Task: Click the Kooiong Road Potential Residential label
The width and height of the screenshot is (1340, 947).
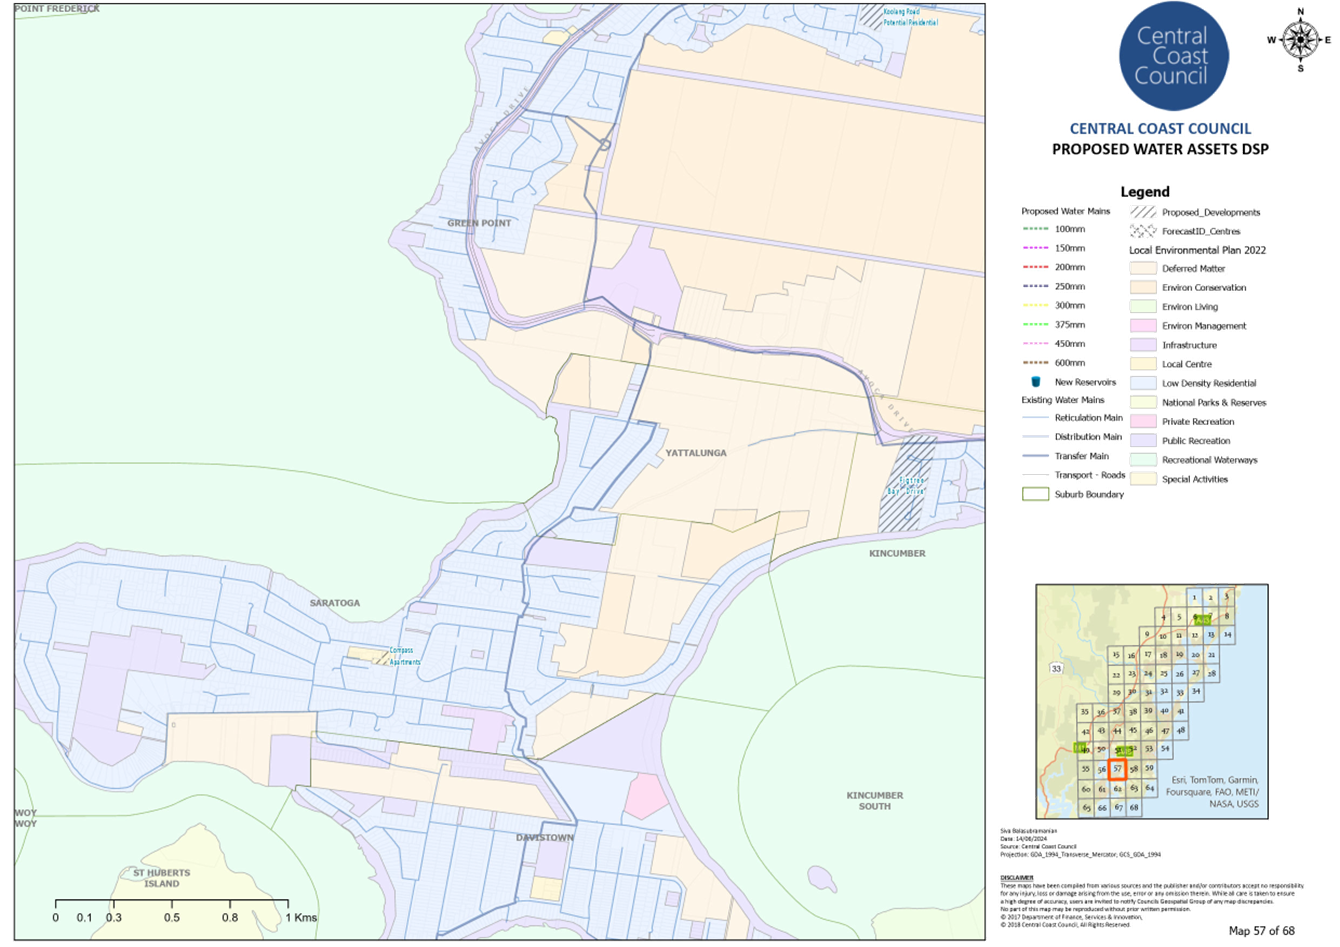Action: pos(910,17)
